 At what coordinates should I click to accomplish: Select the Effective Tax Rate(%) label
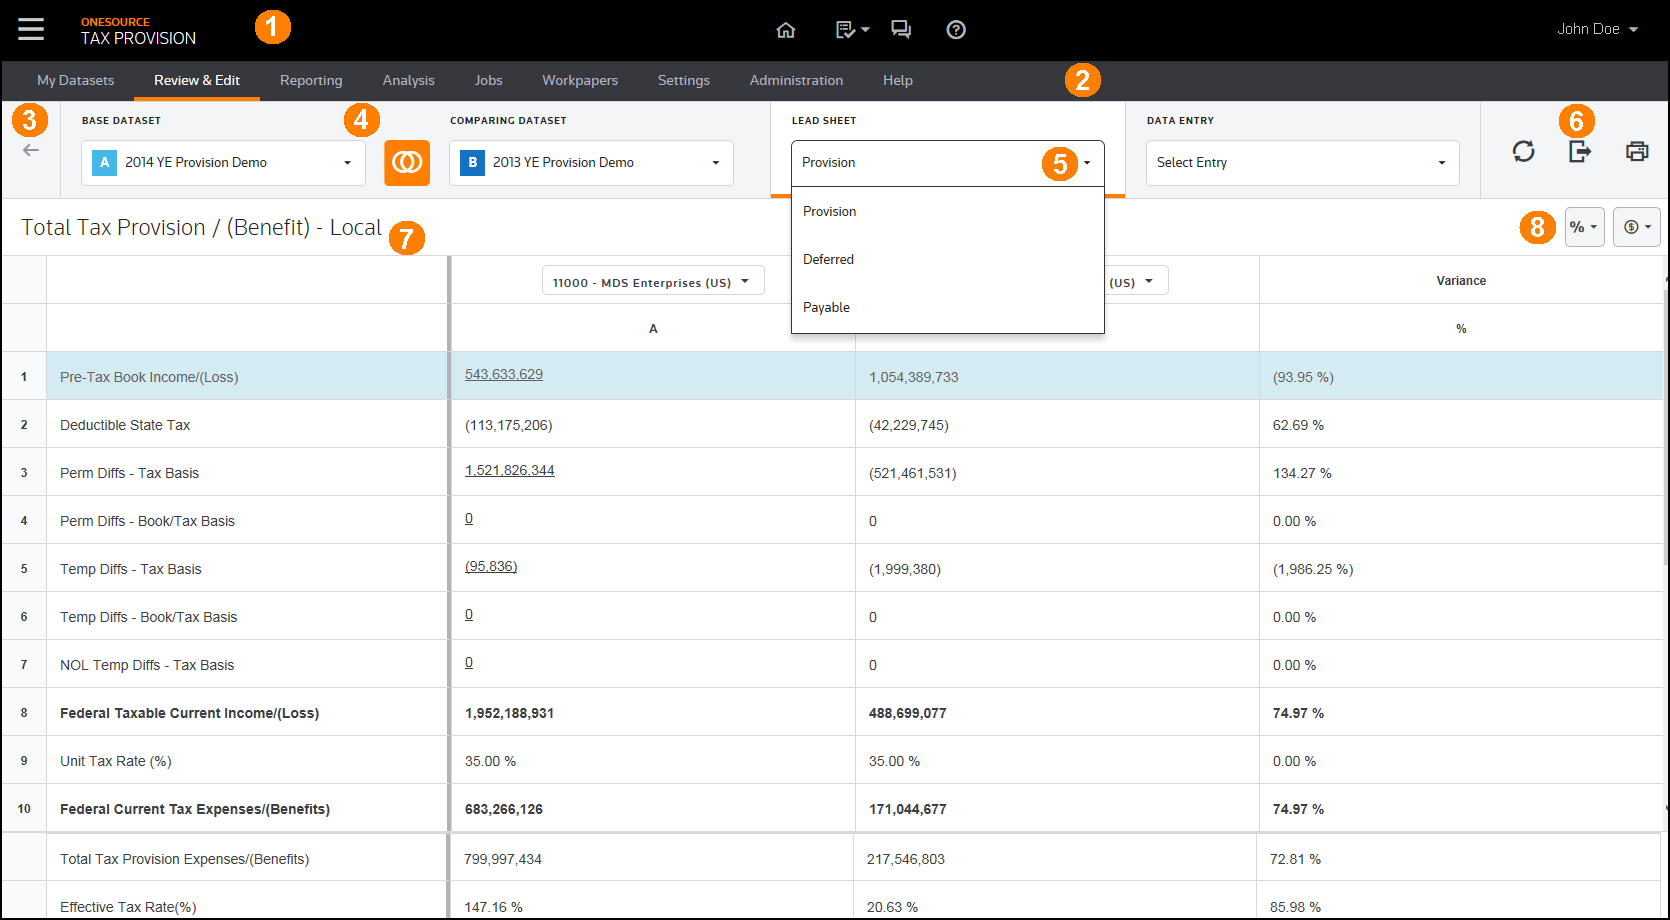pyautogui.click(x=128, y=907)
